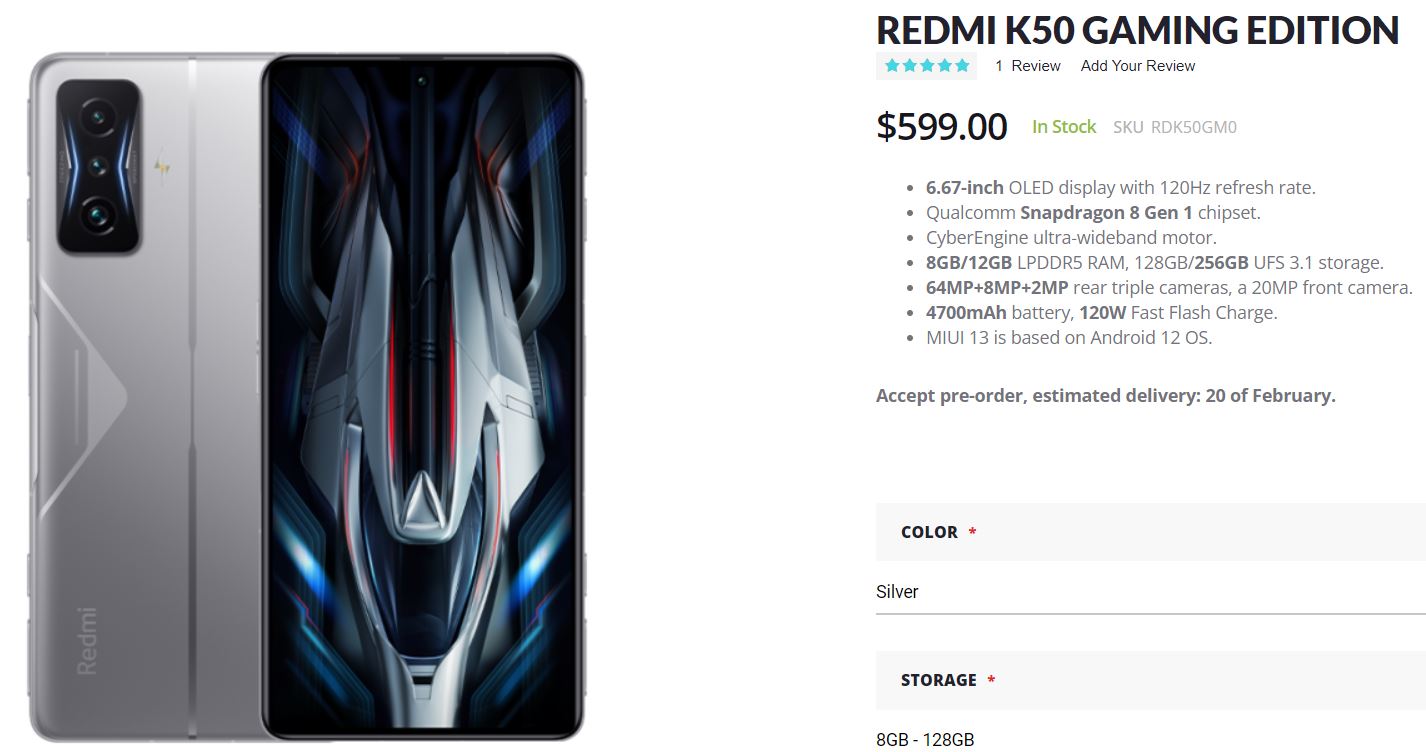Click the red asterisk beside COLOR

point(972,533)
